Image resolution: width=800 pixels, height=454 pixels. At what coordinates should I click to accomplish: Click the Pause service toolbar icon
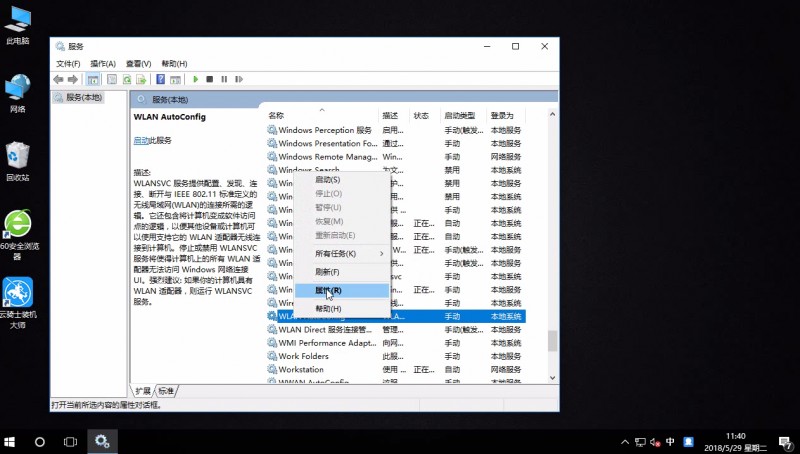point(224,79)
